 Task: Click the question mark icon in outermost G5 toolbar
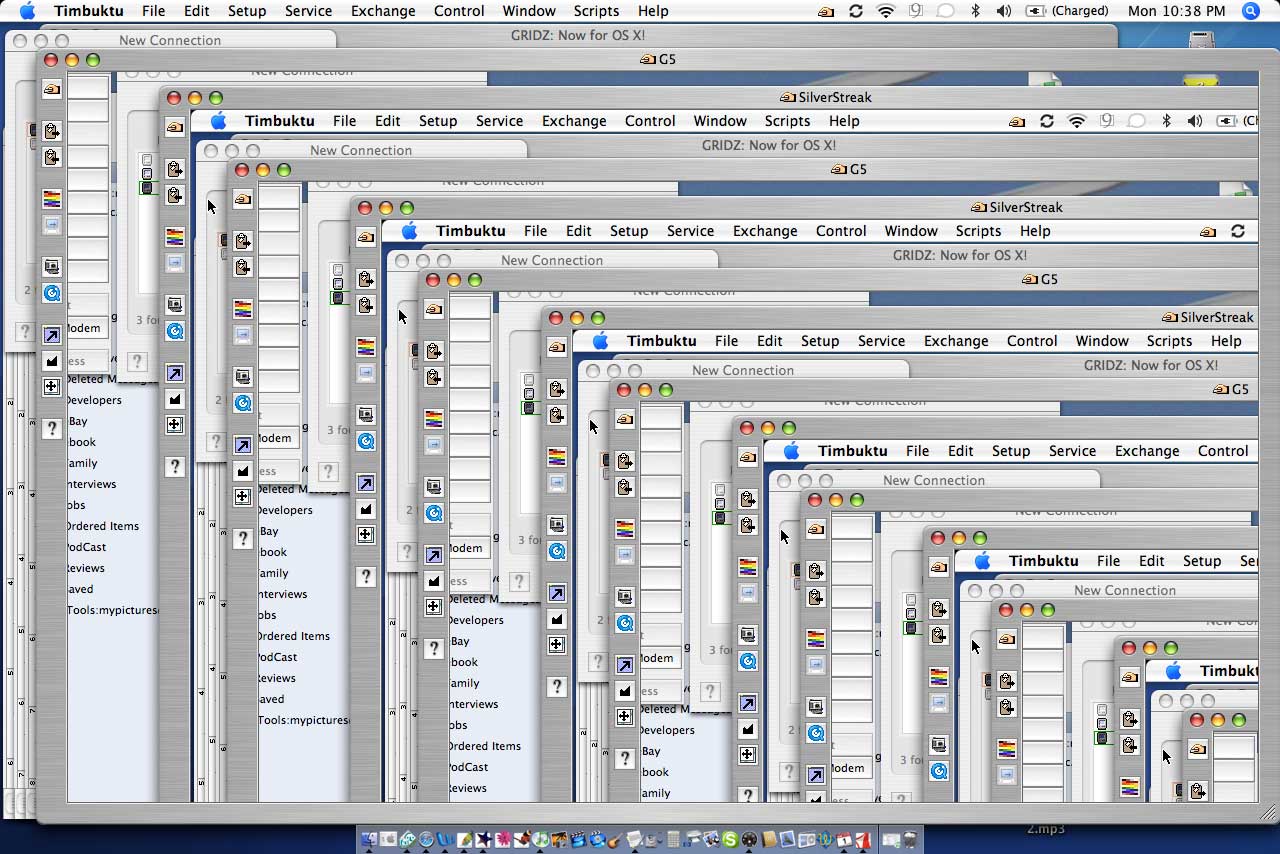(52, 428)
